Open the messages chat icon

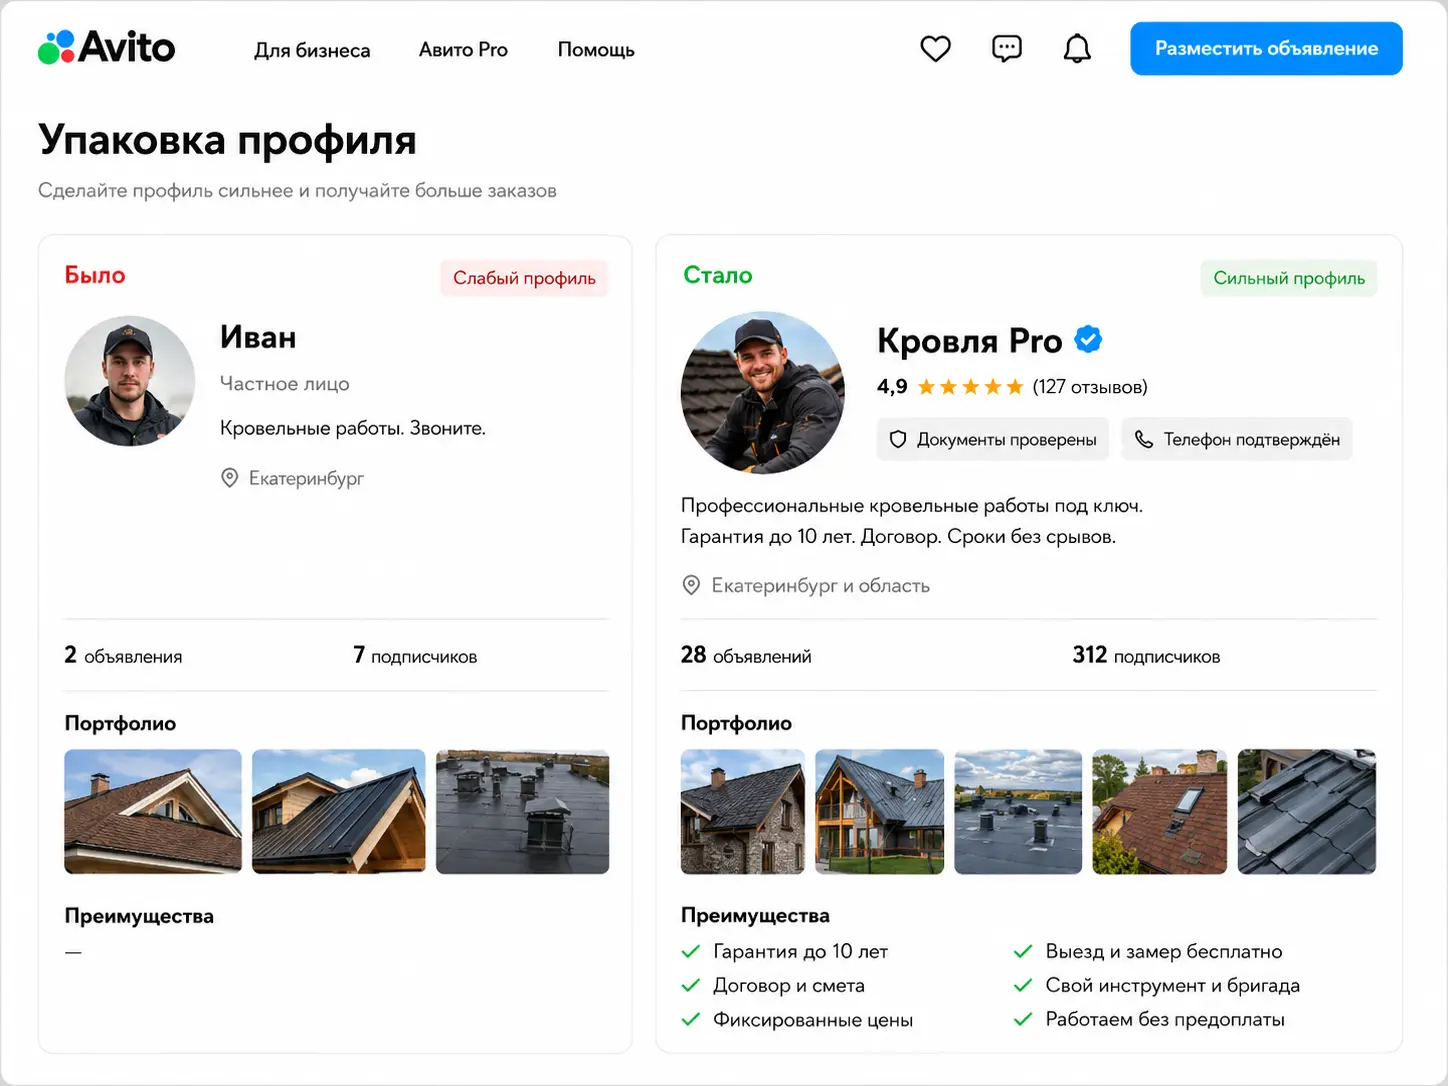pyautogui.click(x=1006, y=49)
